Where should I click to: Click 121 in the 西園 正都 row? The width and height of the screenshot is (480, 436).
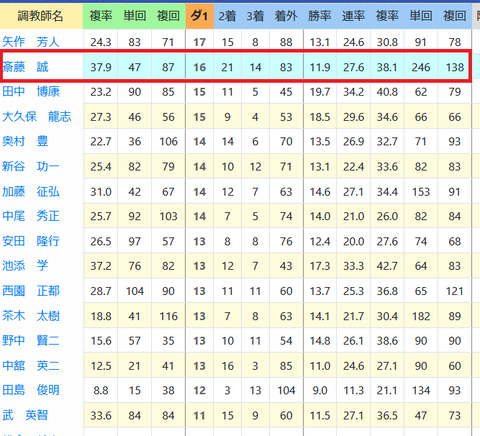click(455, 291)
